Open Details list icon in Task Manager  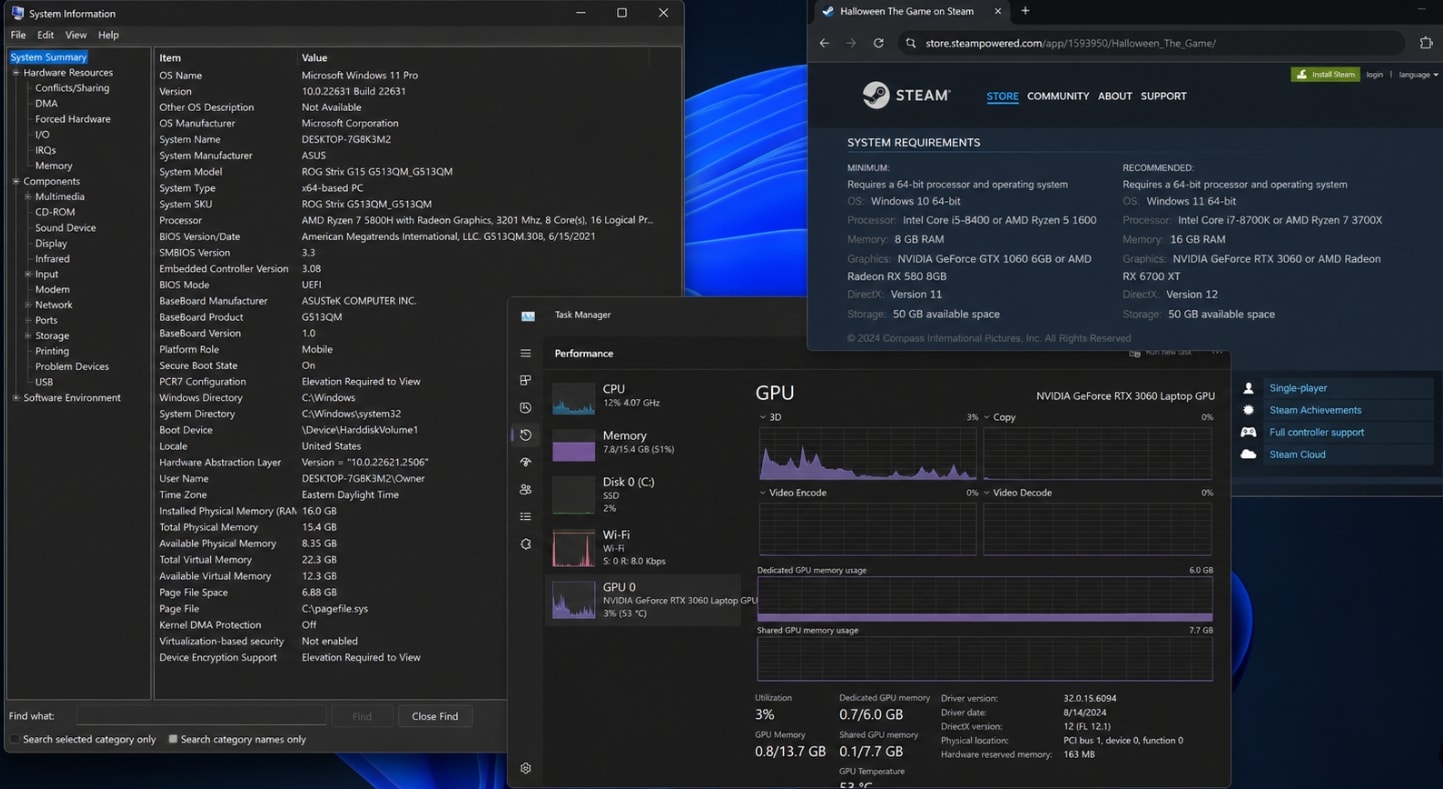525,517
